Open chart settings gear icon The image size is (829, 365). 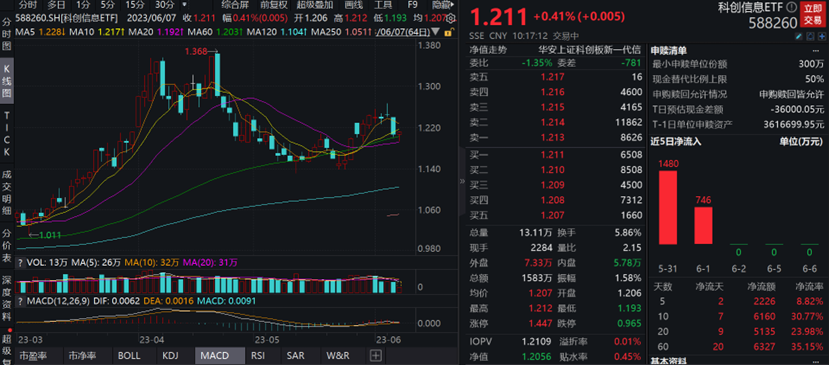point(451,19)
